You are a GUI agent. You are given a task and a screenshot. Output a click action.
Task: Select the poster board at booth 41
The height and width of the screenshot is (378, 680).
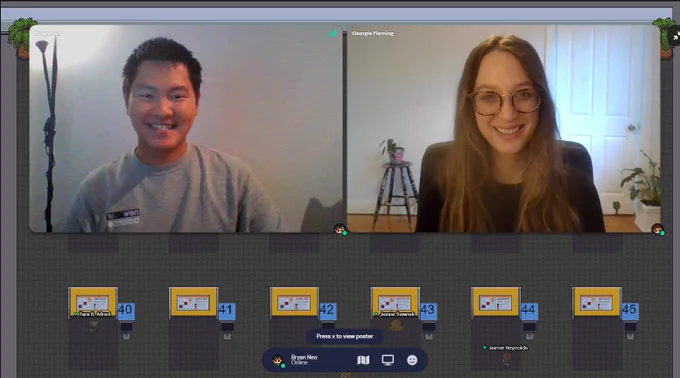[193, 302]
